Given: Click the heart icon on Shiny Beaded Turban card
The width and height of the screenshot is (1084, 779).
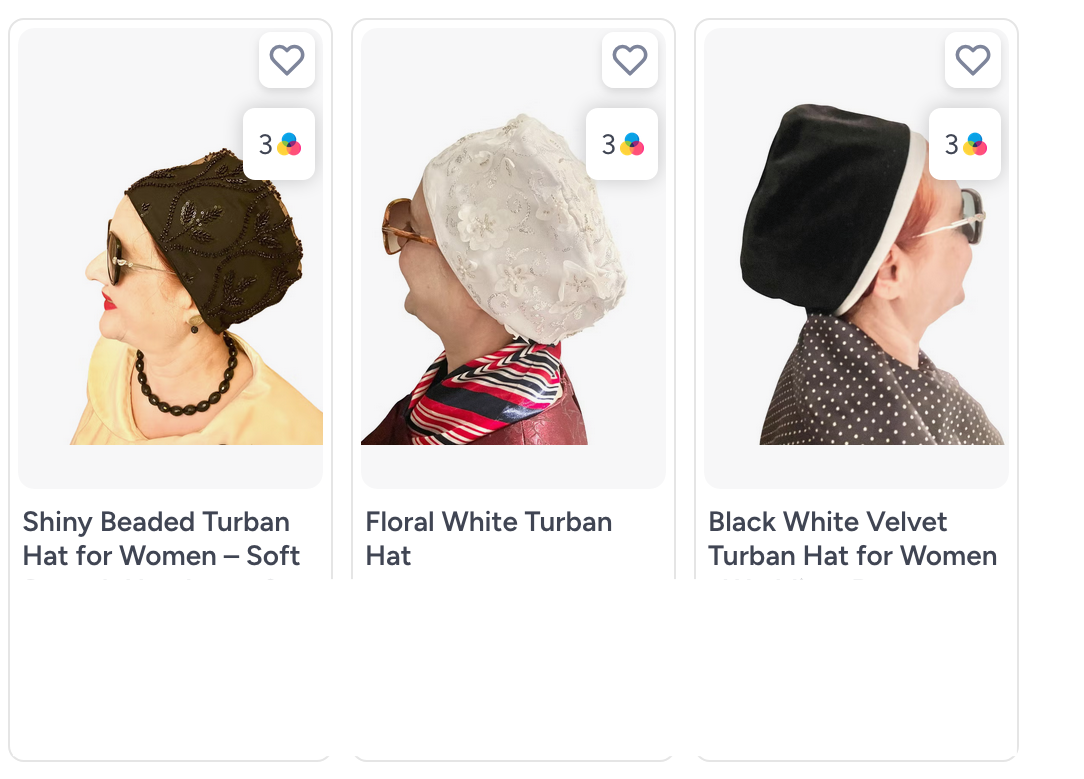Looking at the screenshot, I should click(x=287, y=60).
